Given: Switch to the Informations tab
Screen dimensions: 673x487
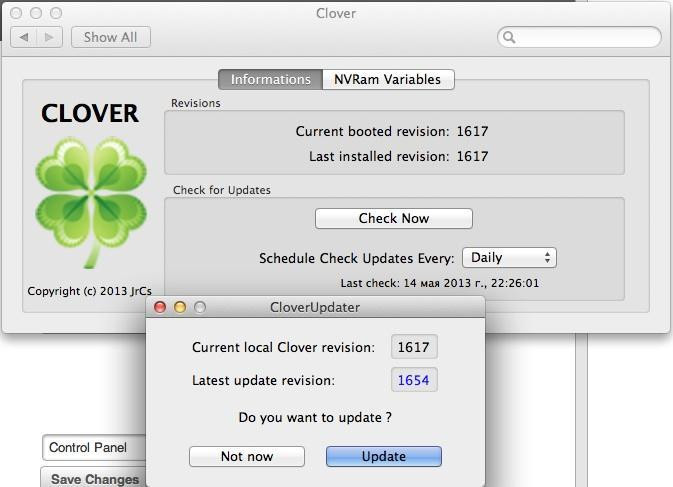Looking at the screenshot, I should coord(270,79).
